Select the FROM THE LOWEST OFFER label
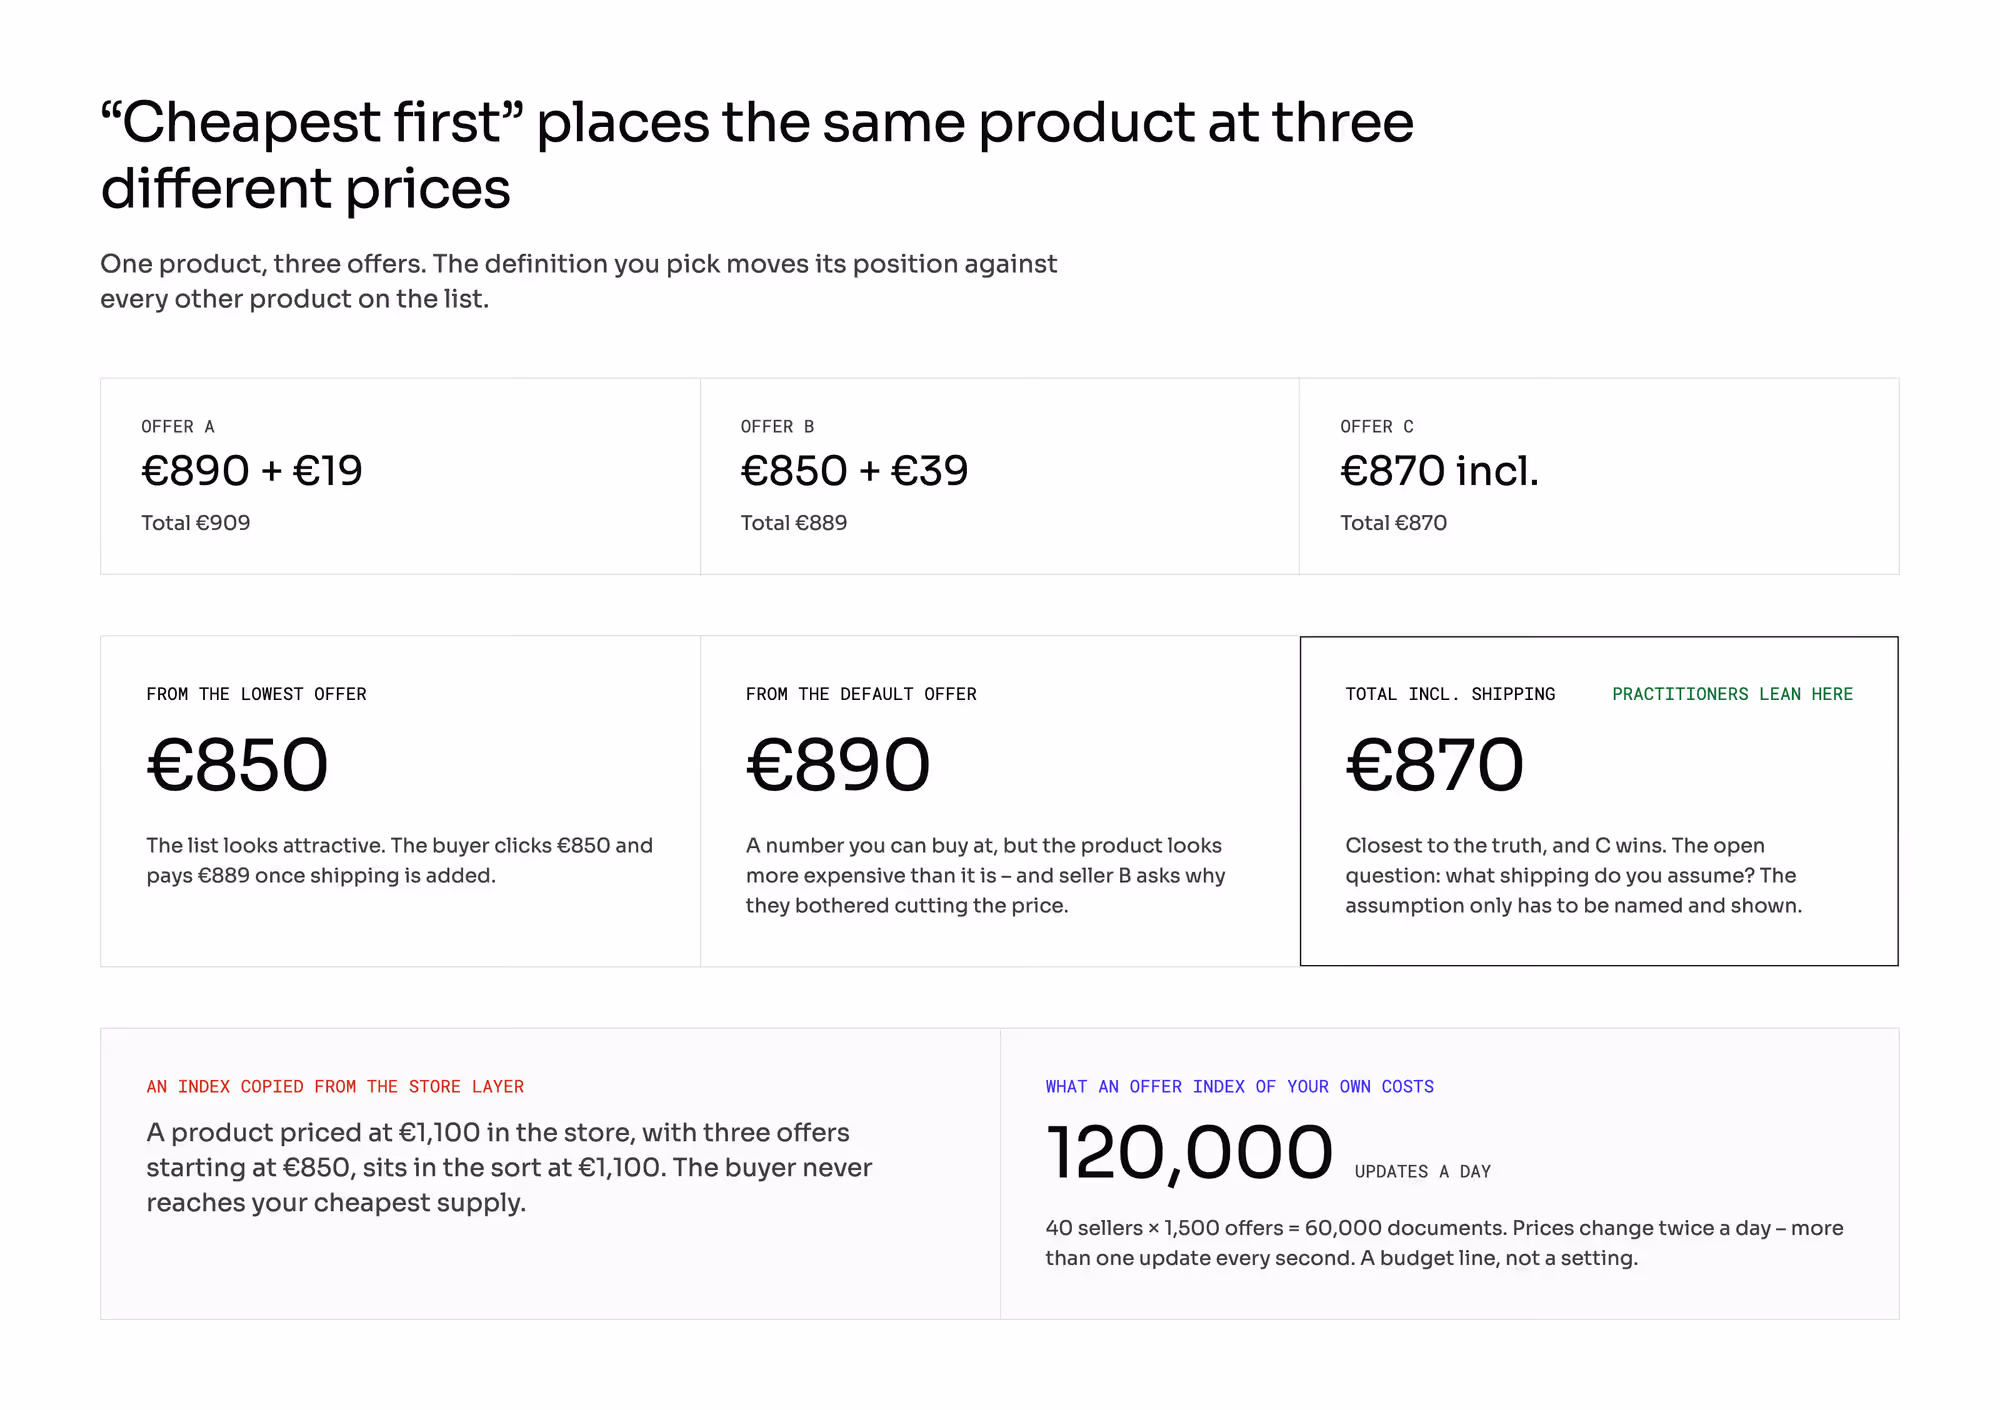 click(x=256, y=694)
